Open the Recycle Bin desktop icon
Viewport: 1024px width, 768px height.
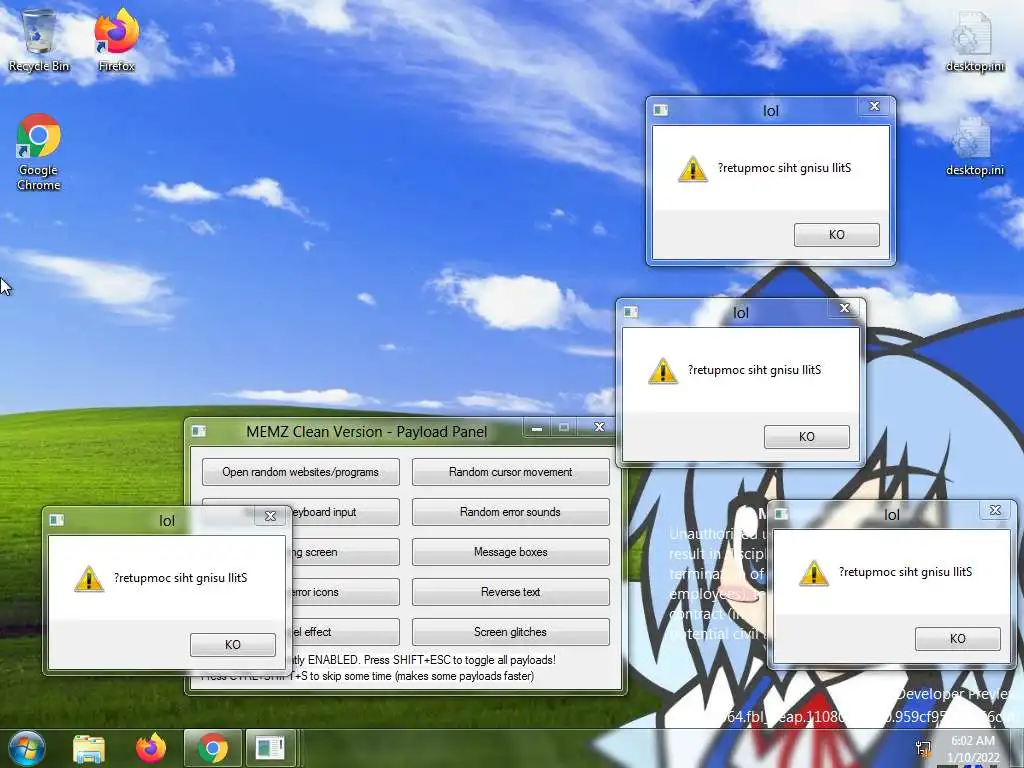pyautogui.click(x=39, y=40)
